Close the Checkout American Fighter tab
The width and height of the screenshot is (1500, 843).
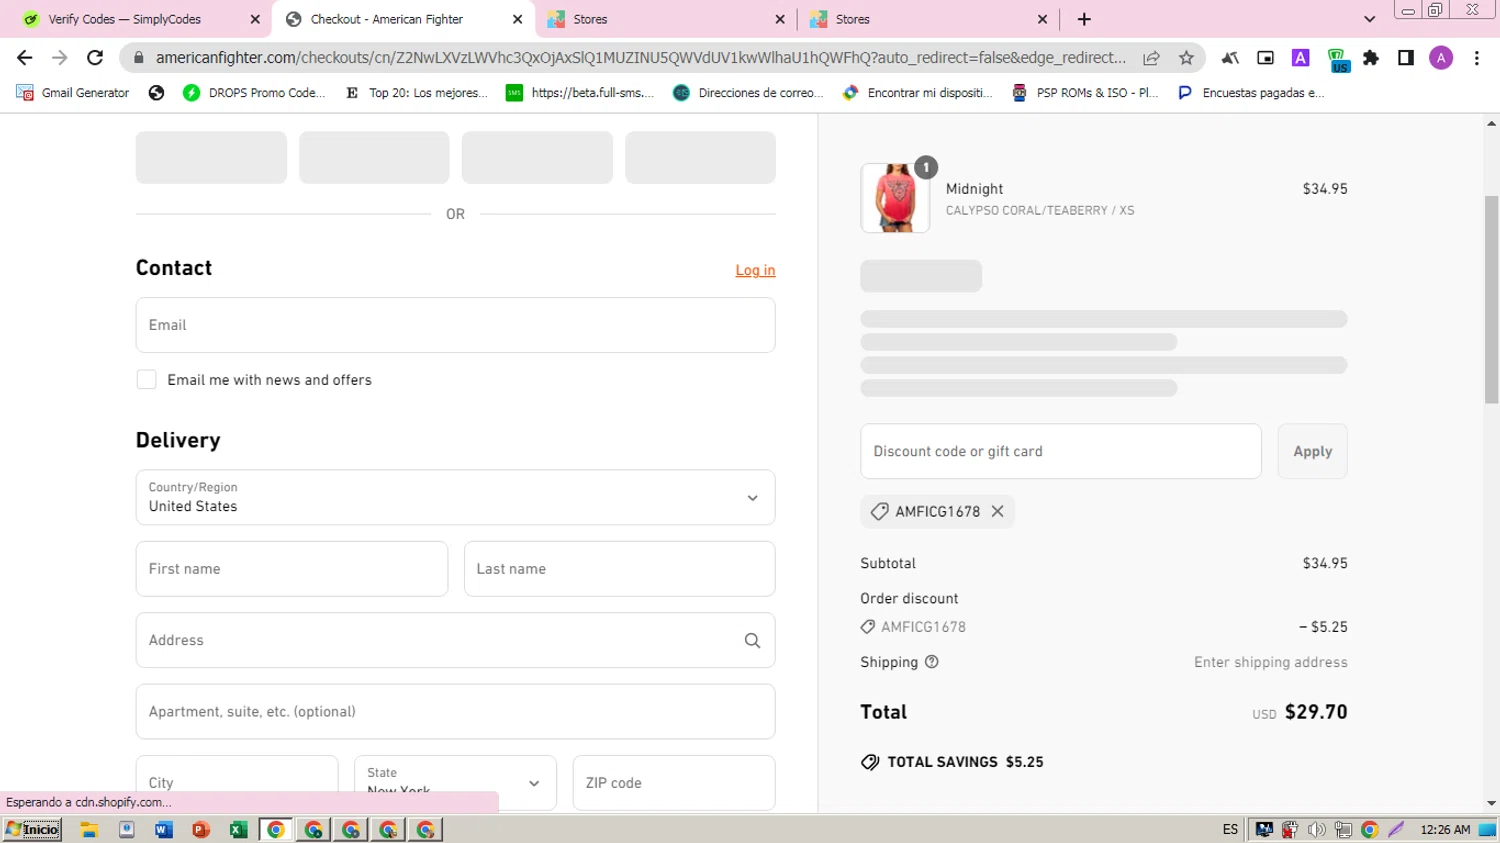click(517, 19)
